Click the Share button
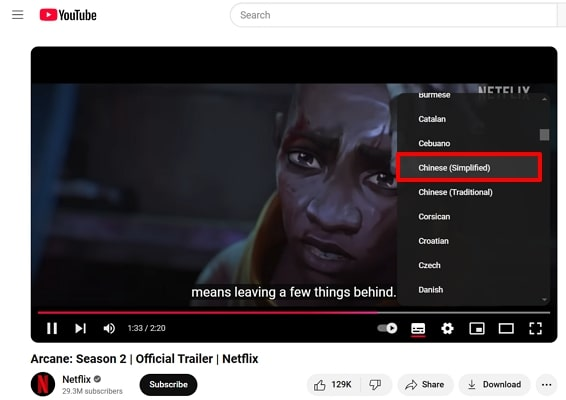The width and height of the screenshot is (566, 400). (x=425, y=384)
